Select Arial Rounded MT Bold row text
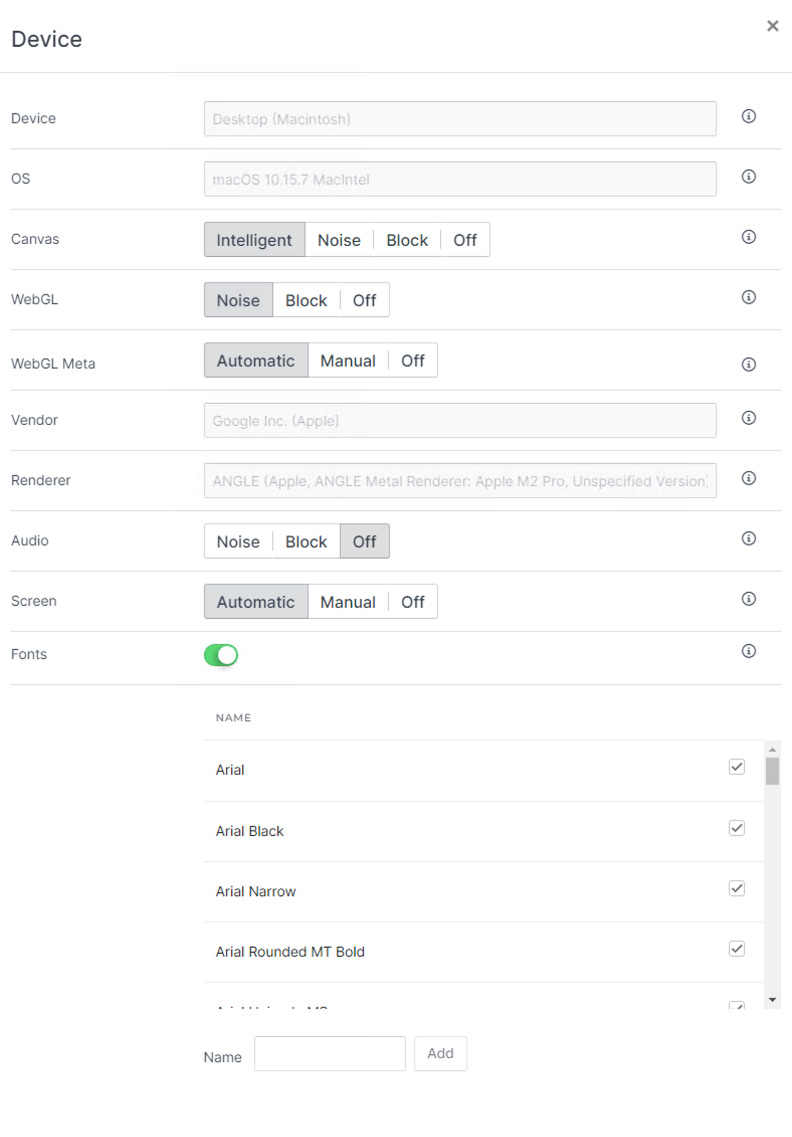This screenshot has width=792, height=1137. (290, 951)
